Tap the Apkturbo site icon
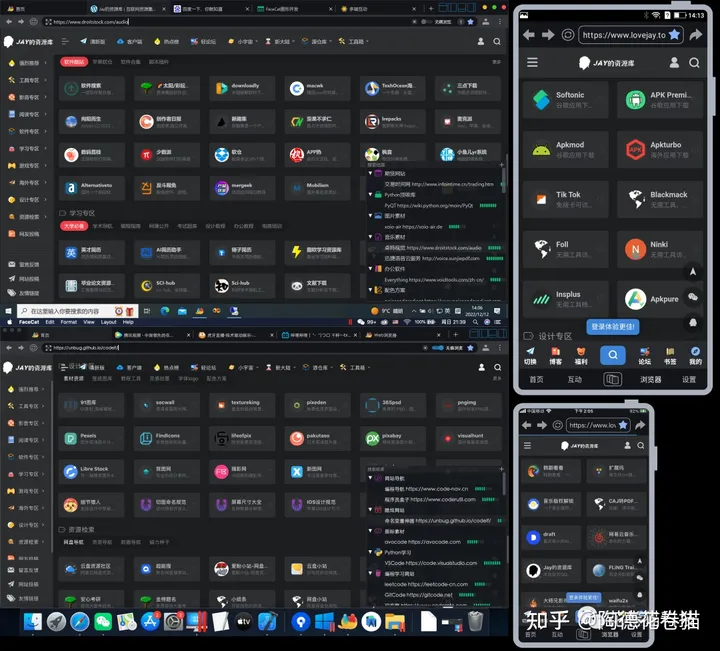 (634, 150)
